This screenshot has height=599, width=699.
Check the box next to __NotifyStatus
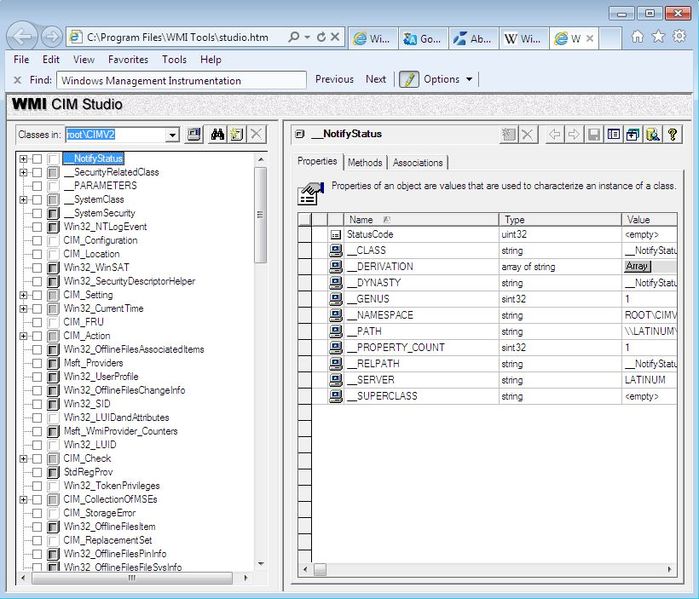tap(37, 159)
